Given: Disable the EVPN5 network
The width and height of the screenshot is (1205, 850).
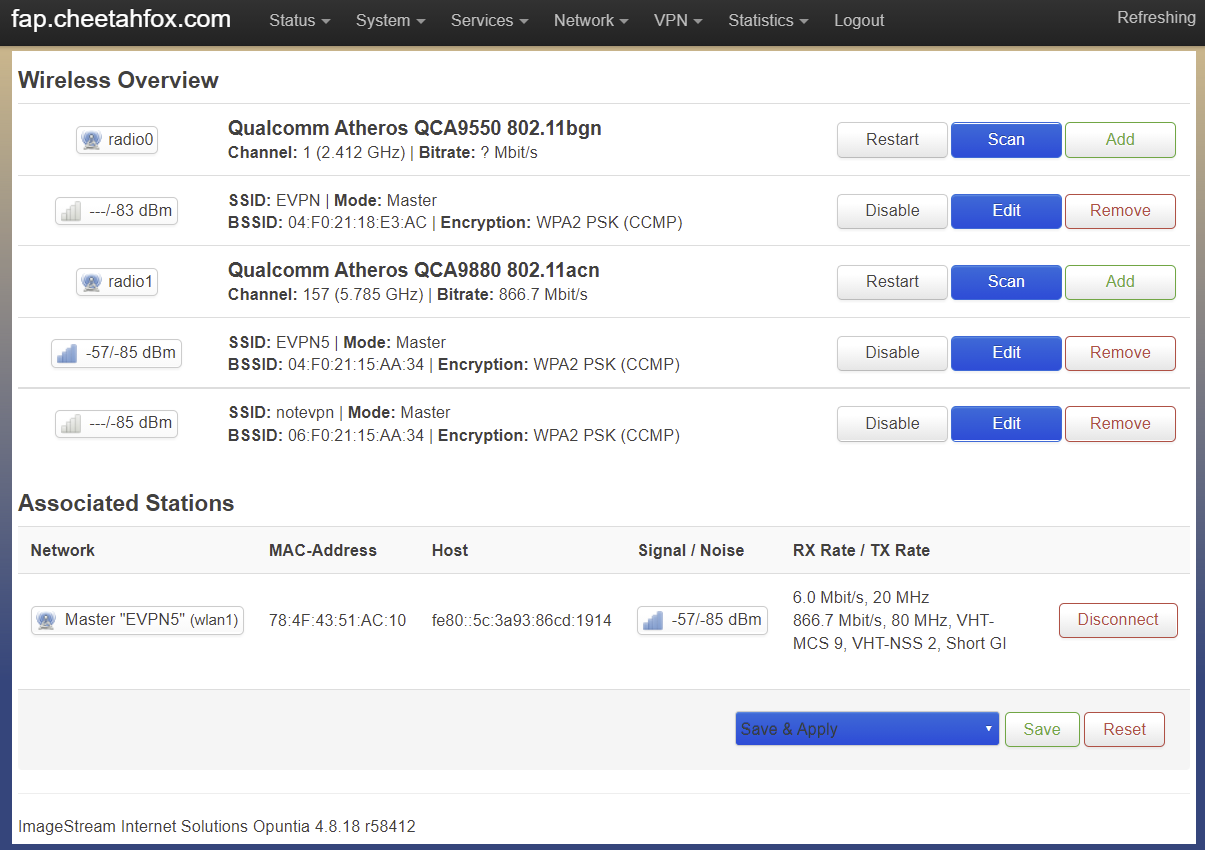Looking at the screenshot, I should tap(892, 353).
